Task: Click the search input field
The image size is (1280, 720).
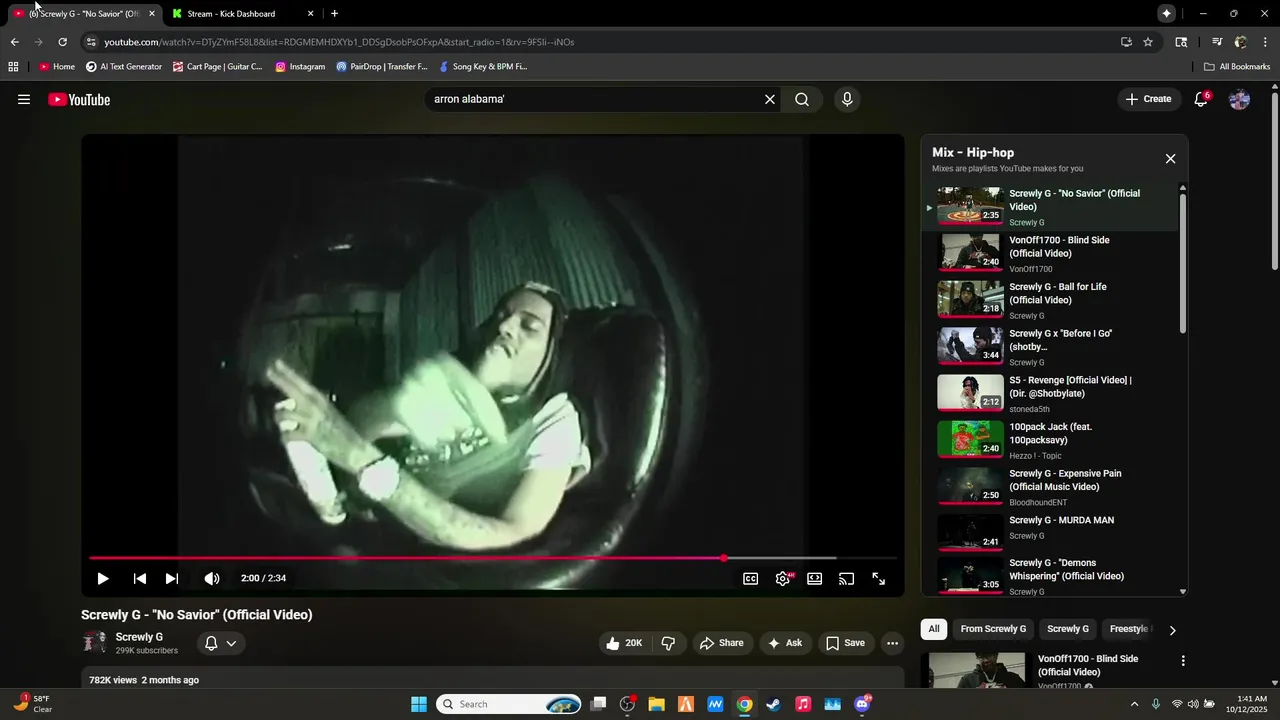Action: (x=595, y=99)
